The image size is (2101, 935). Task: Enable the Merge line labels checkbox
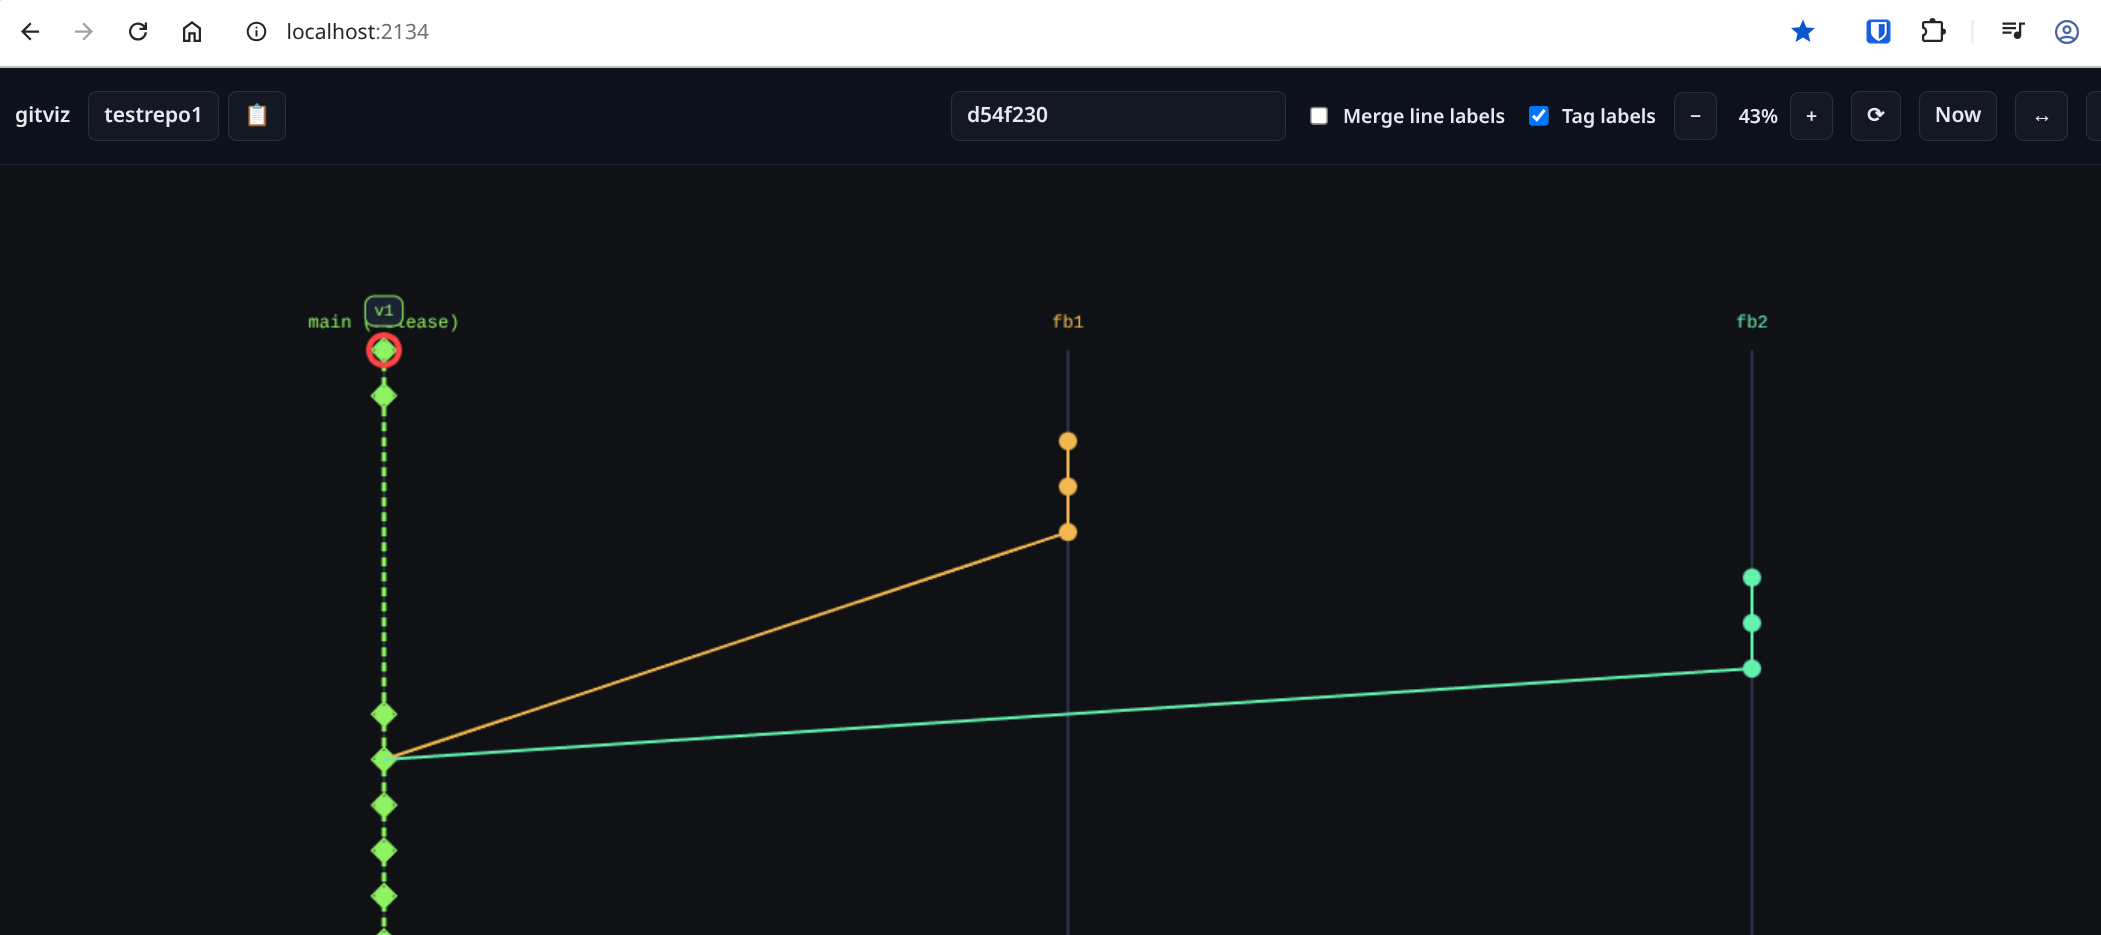pyautogui.click(x=1318, y=116)
